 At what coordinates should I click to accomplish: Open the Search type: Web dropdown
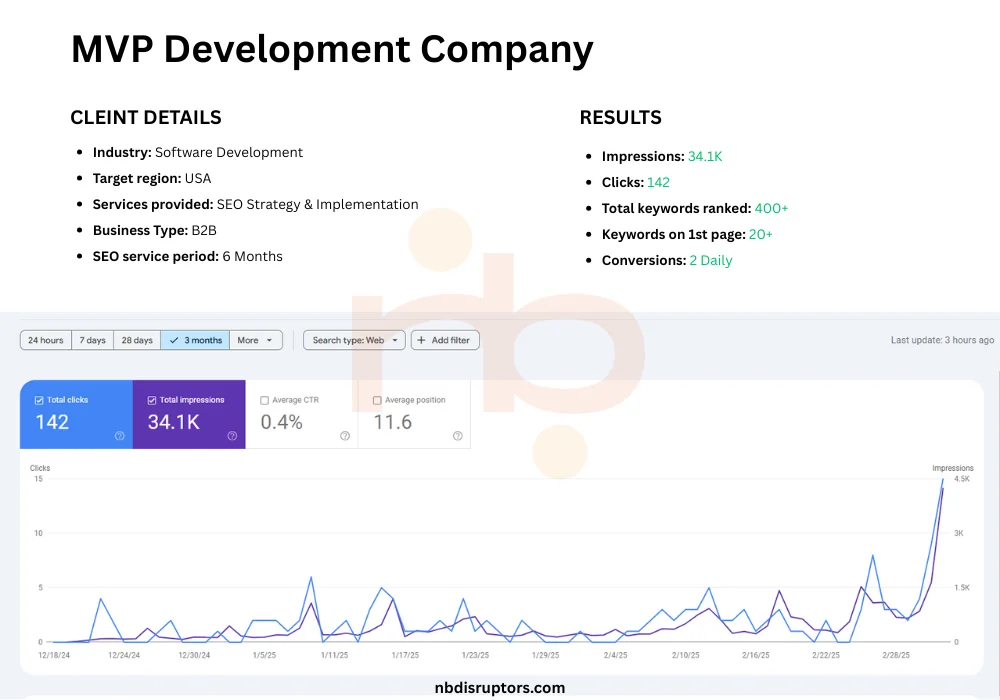click(x=354, y=340)
